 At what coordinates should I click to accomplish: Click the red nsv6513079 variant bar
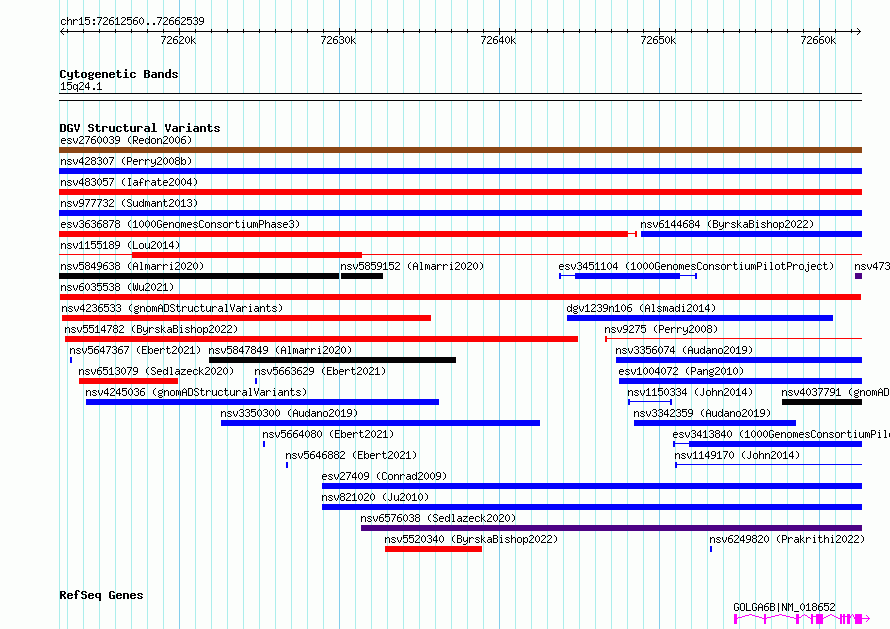click(x=128, y=381)
